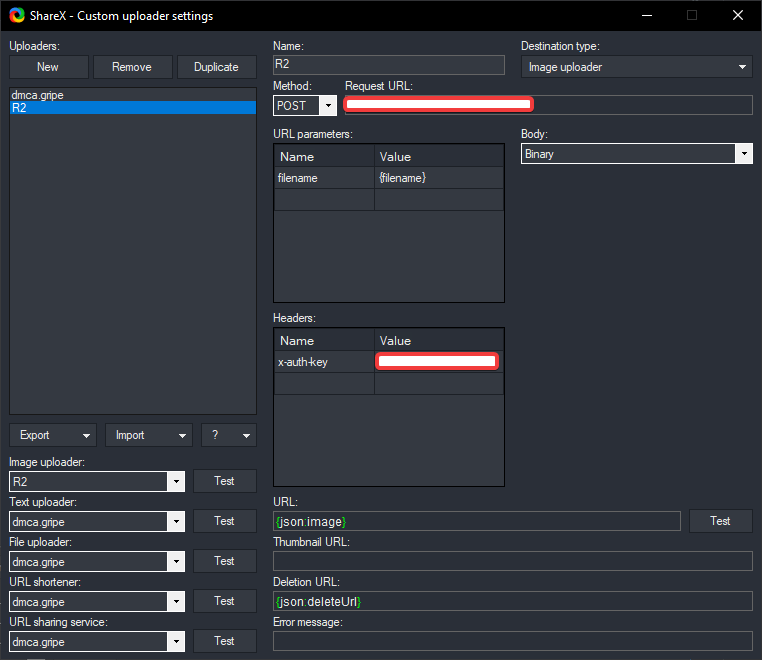The image size is (762, 660).
Task: Remove the selected uploader
Action: [x=132, y=67]
